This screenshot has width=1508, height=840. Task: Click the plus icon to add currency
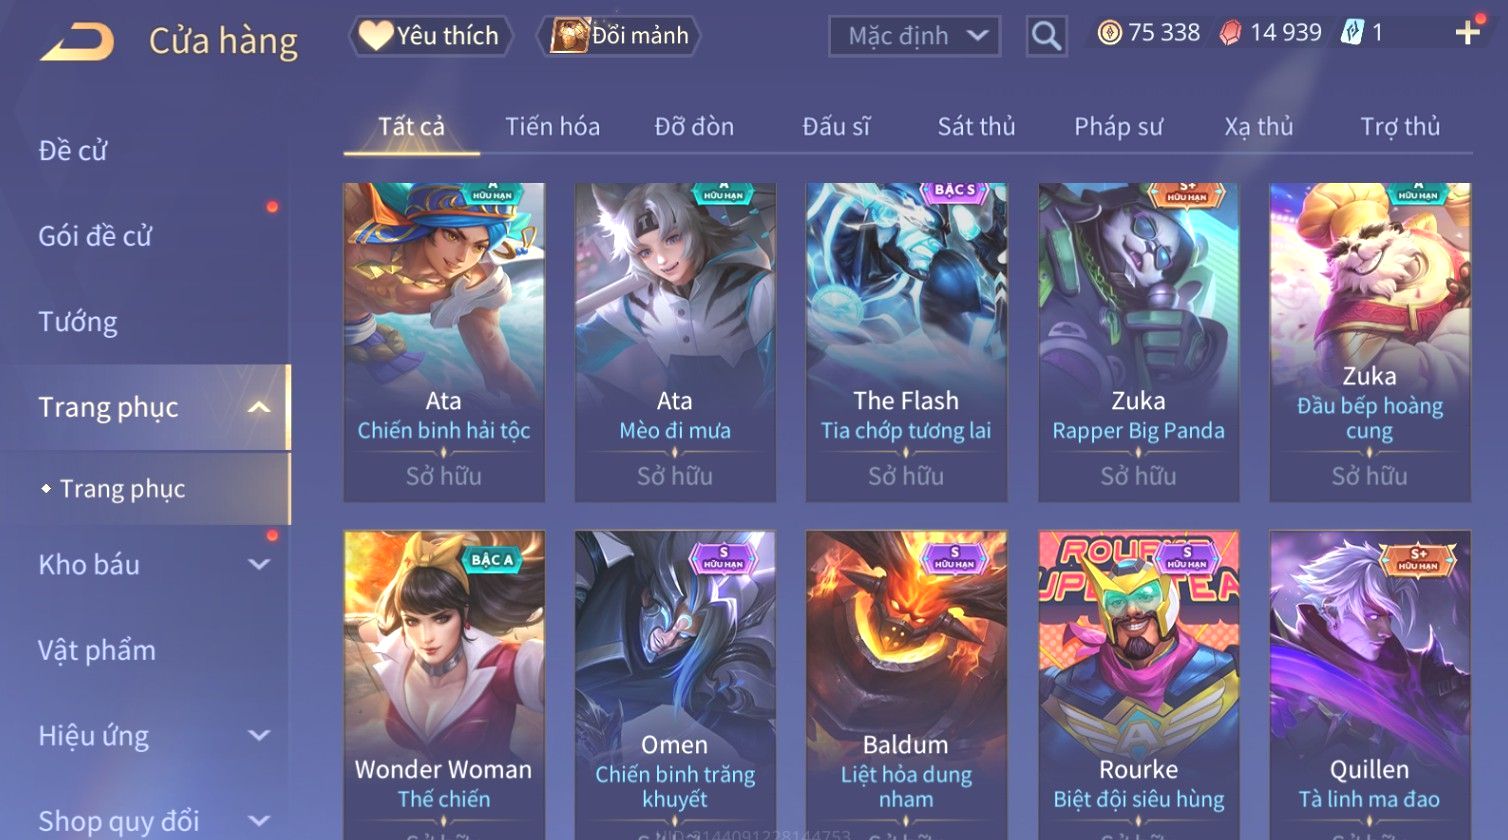(1467, 33)
